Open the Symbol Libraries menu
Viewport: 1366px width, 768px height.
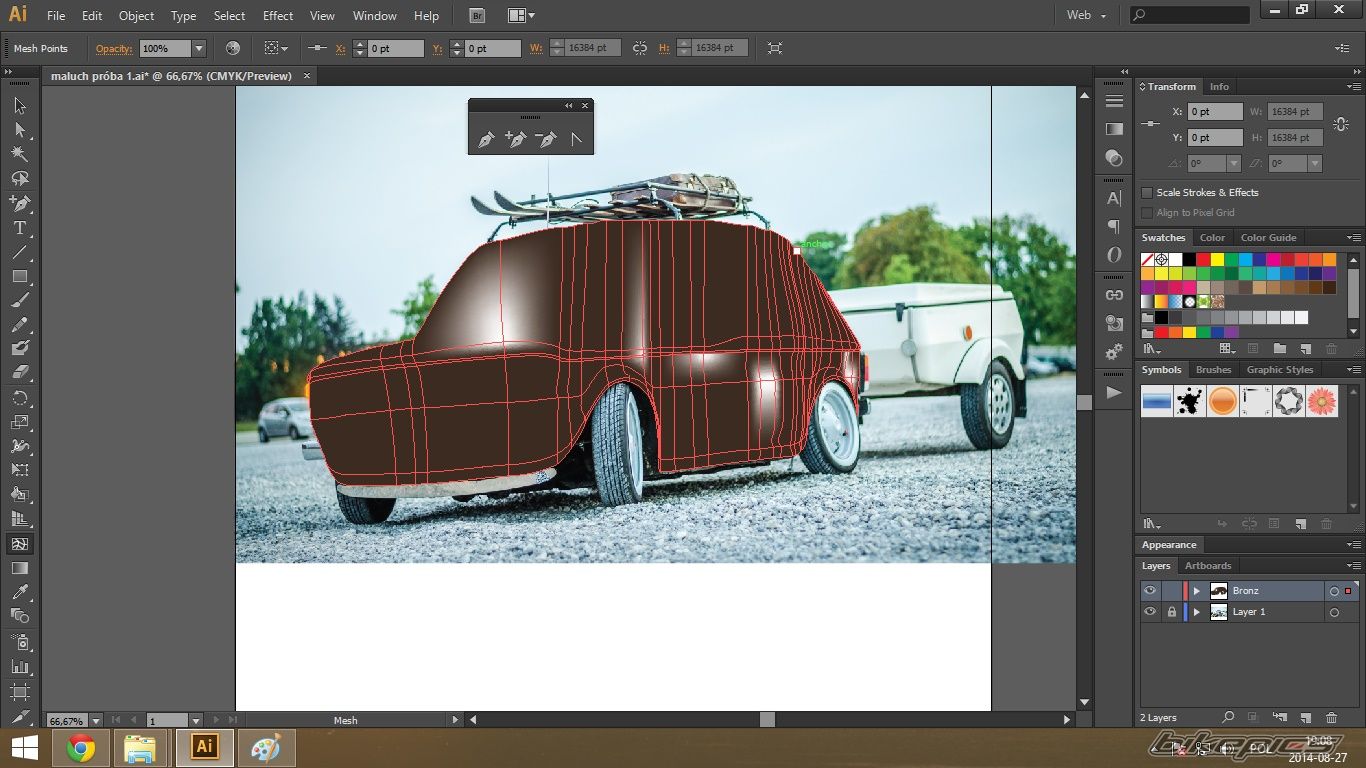tap(1153, 524)
